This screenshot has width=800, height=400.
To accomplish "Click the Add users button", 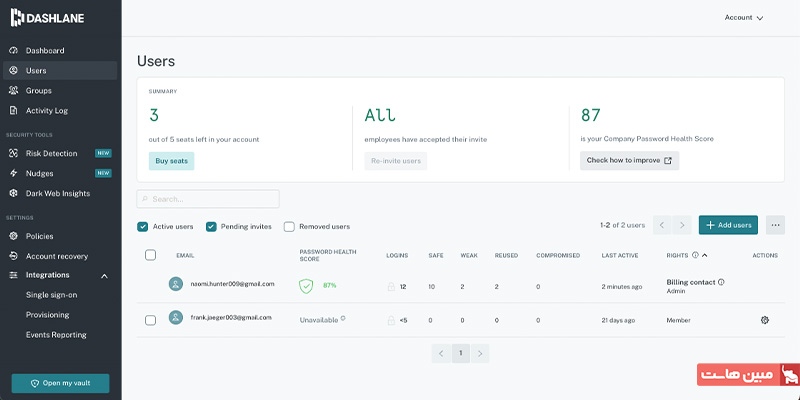I will (728, 225).
